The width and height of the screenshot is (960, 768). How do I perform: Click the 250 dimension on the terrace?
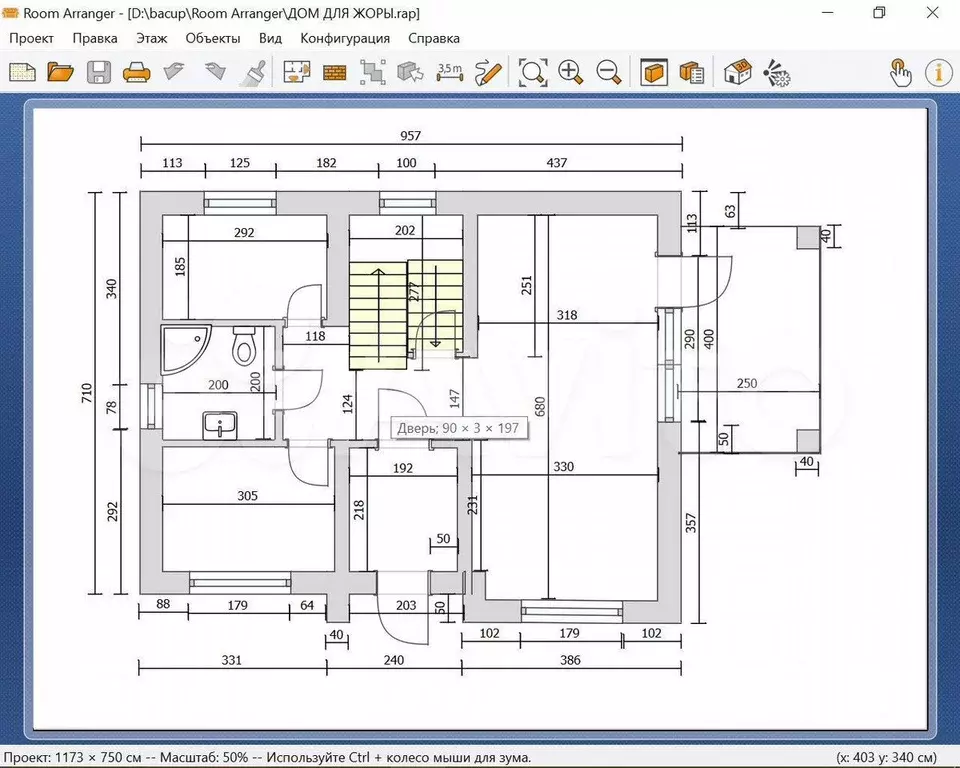(746, 383)
